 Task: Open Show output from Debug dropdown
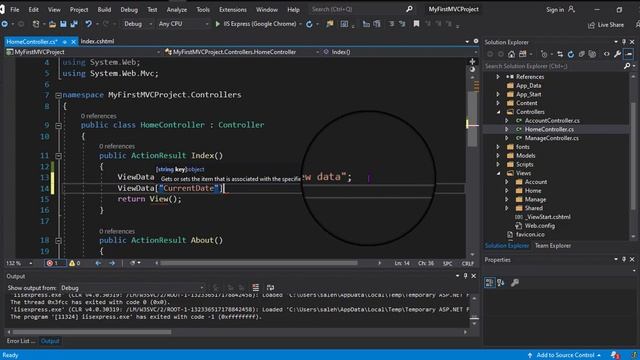click(x=132, y=288)
